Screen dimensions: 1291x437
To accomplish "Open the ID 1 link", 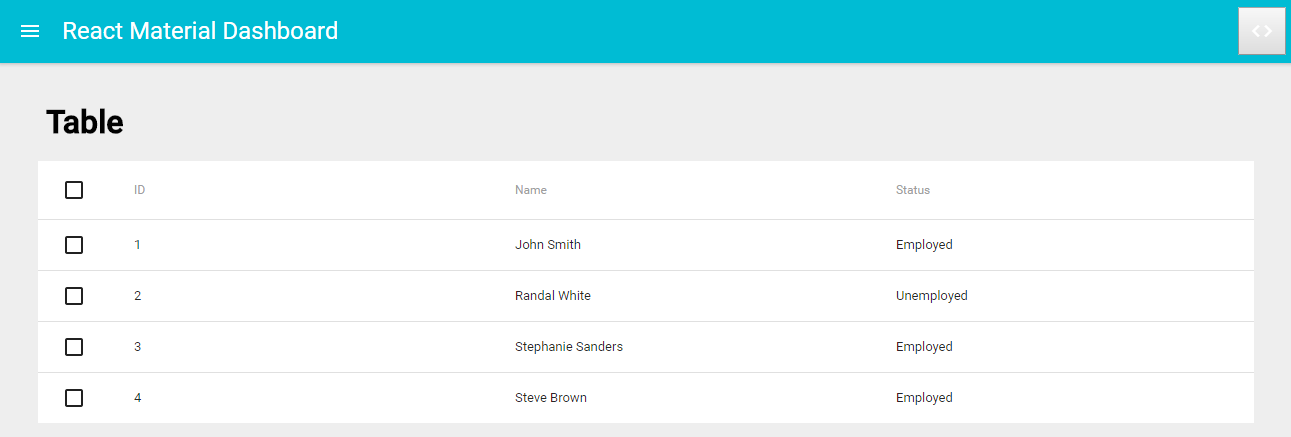I will pos(138,245).
